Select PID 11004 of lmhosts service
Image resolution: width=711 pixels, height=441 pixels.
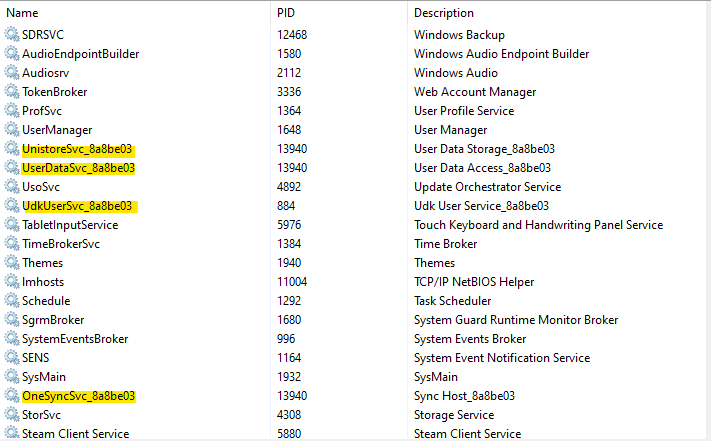tap(292, 281)
